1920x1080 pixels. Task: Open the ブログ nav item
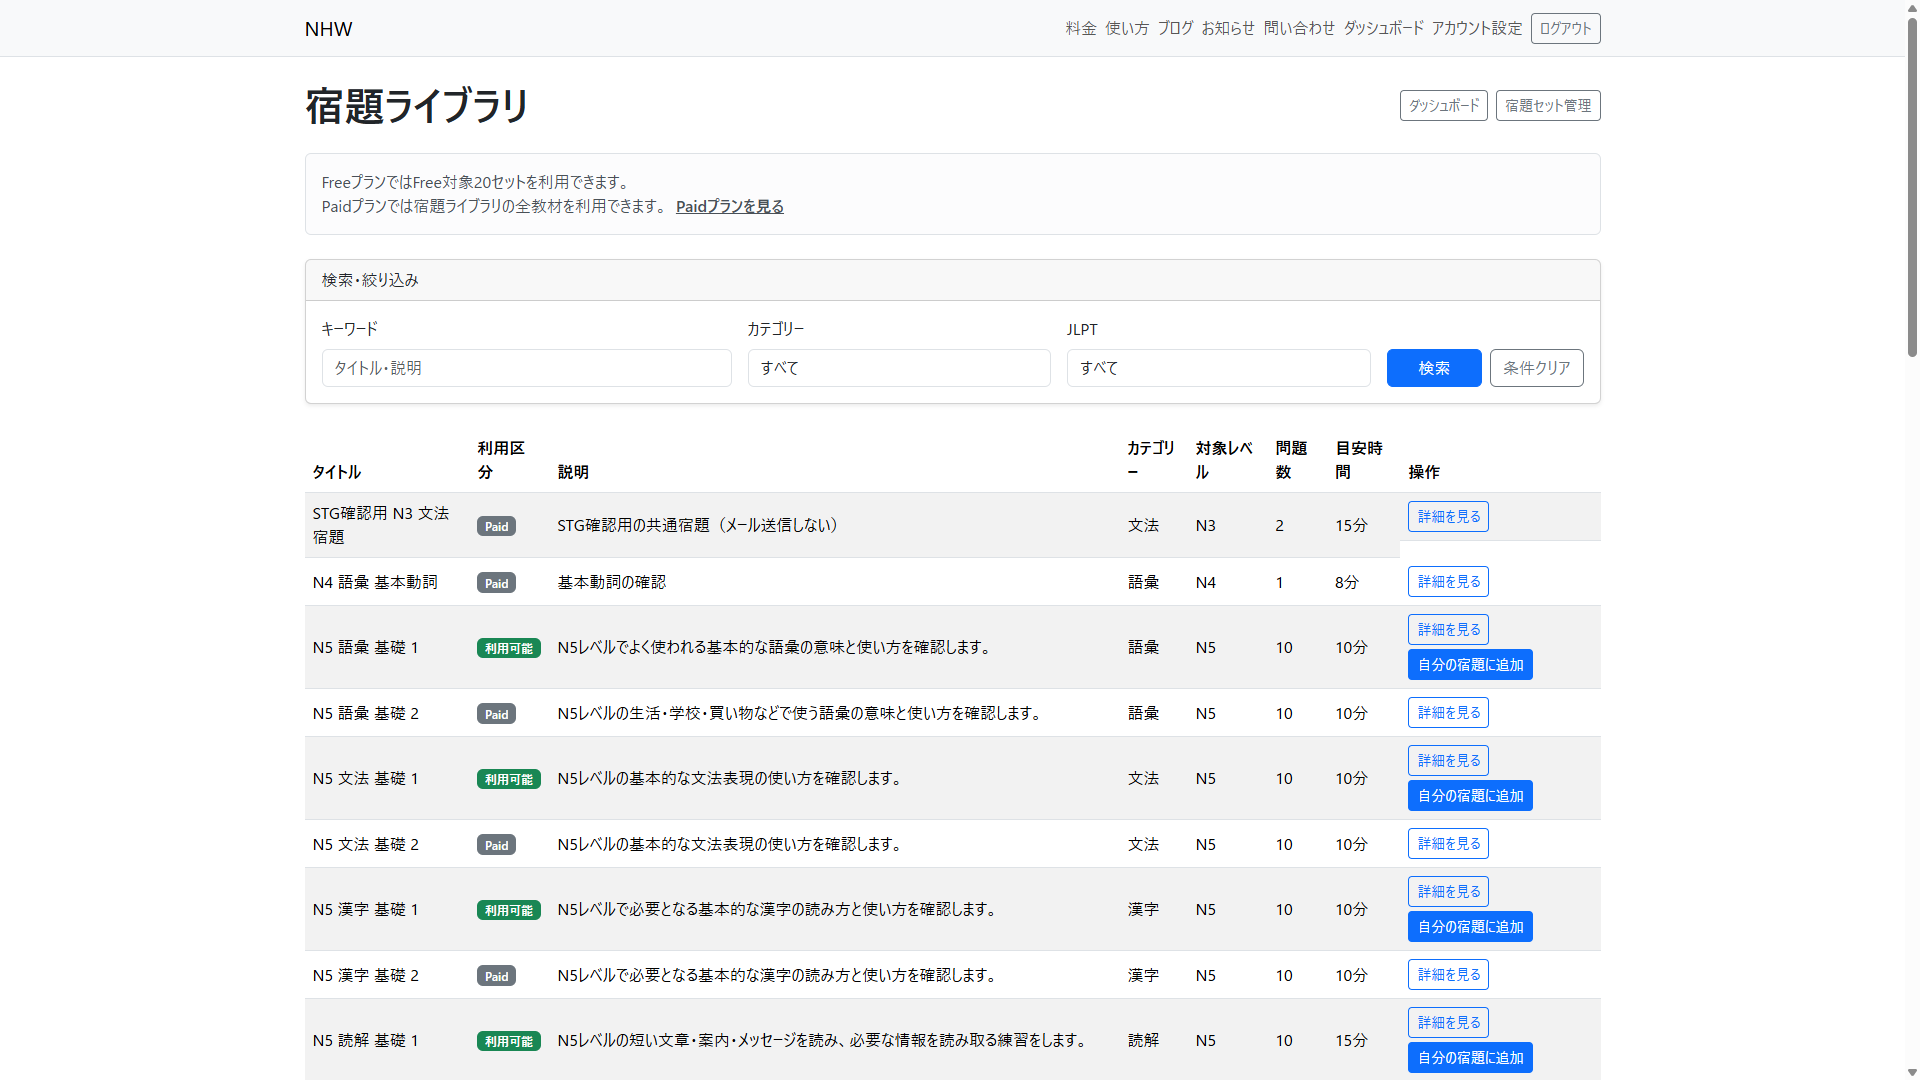tap(1175, 28)
